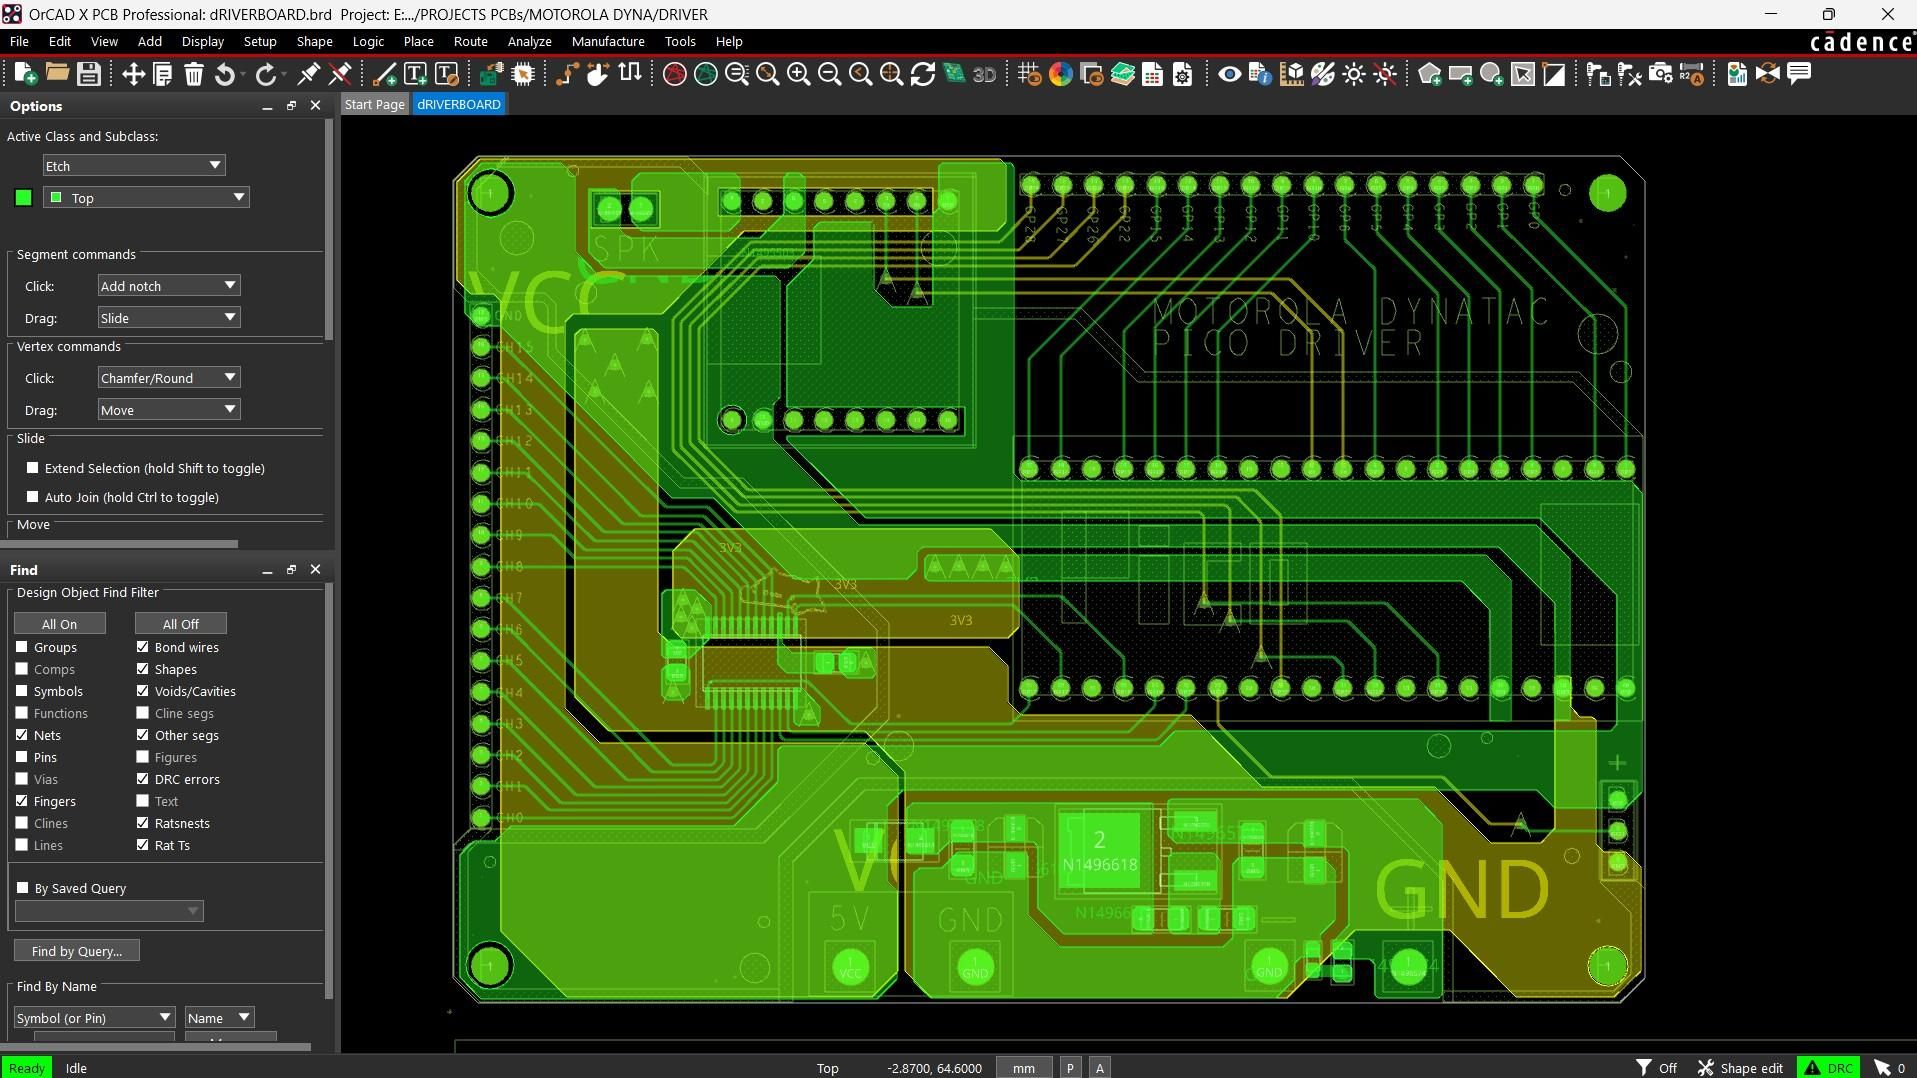The height and width of the screenshot is (1078, 1917).
Task: Click the All Off button
Action: click(x=181, y=624)
